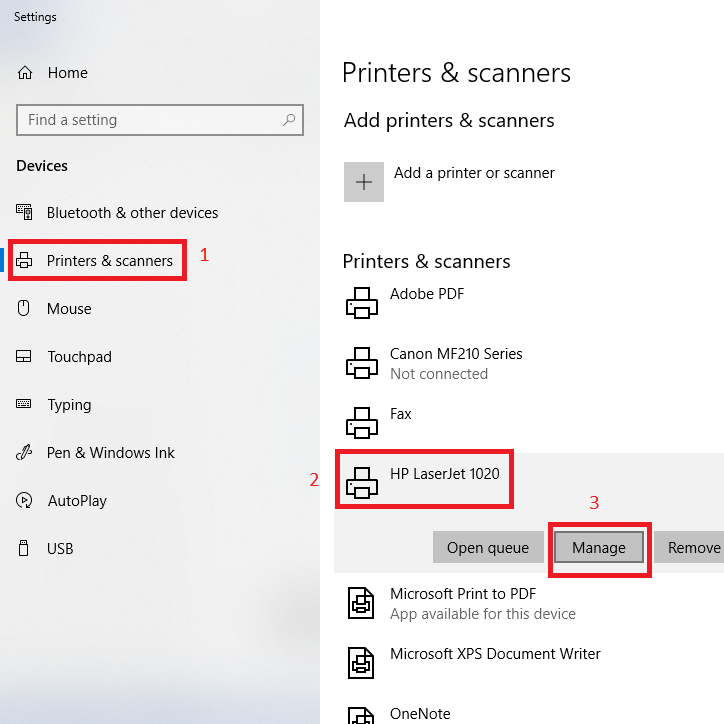Click the Fax device icon

(x=362, y=423)
